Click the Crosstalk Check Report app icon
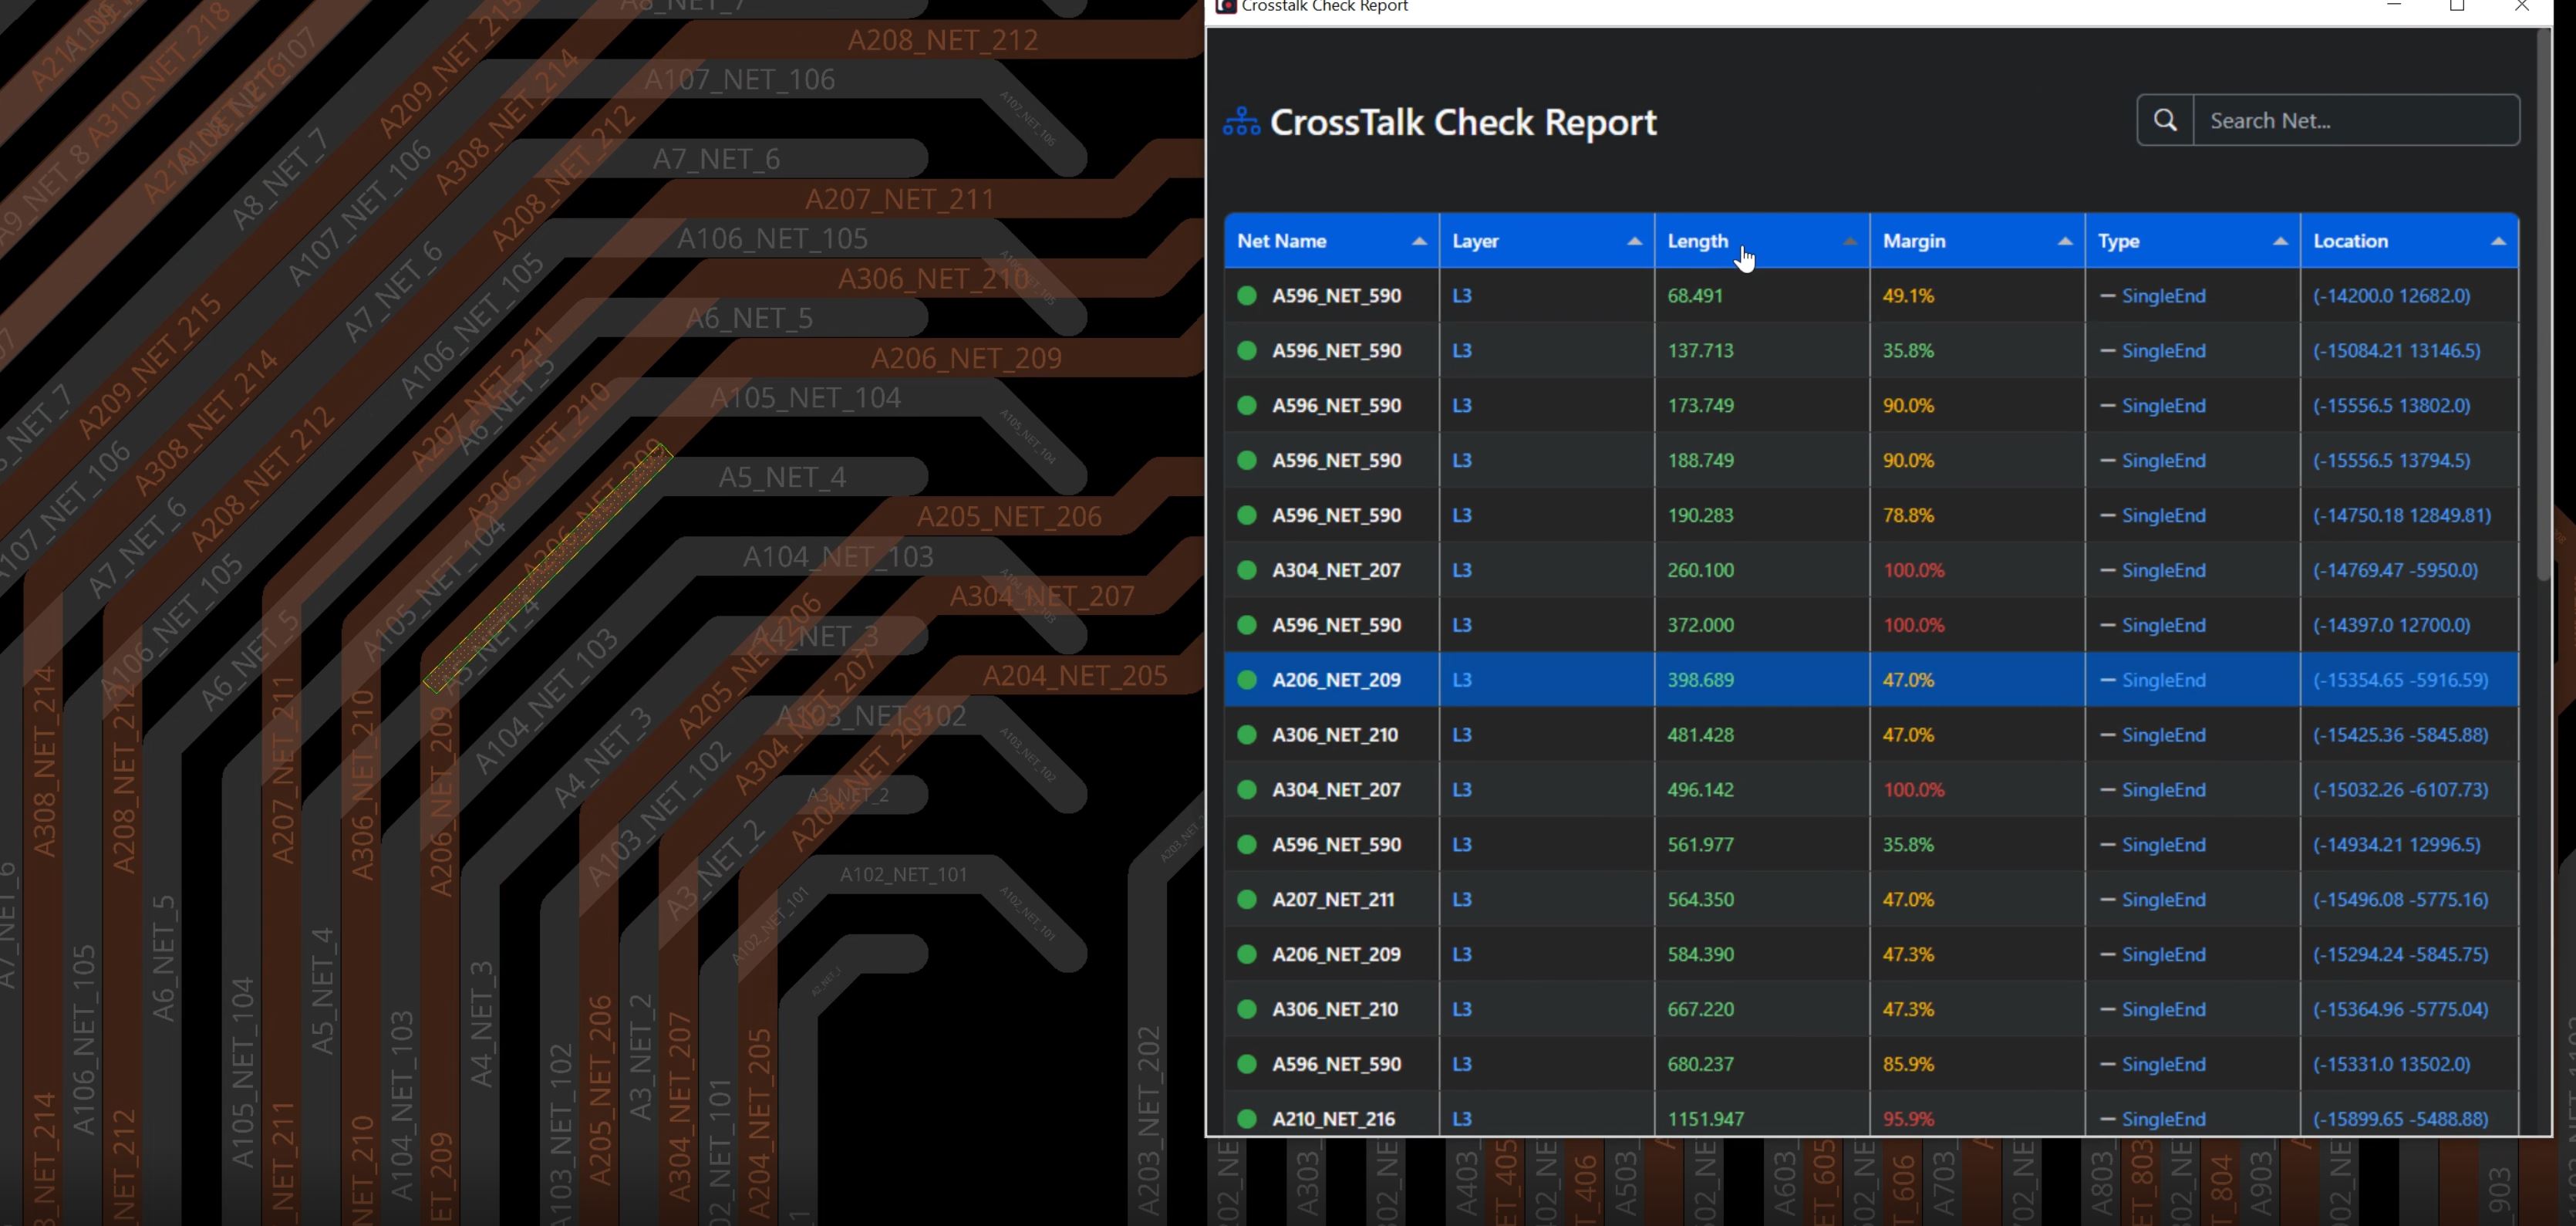The image size is (2576, 1226). pos(1225,6)
